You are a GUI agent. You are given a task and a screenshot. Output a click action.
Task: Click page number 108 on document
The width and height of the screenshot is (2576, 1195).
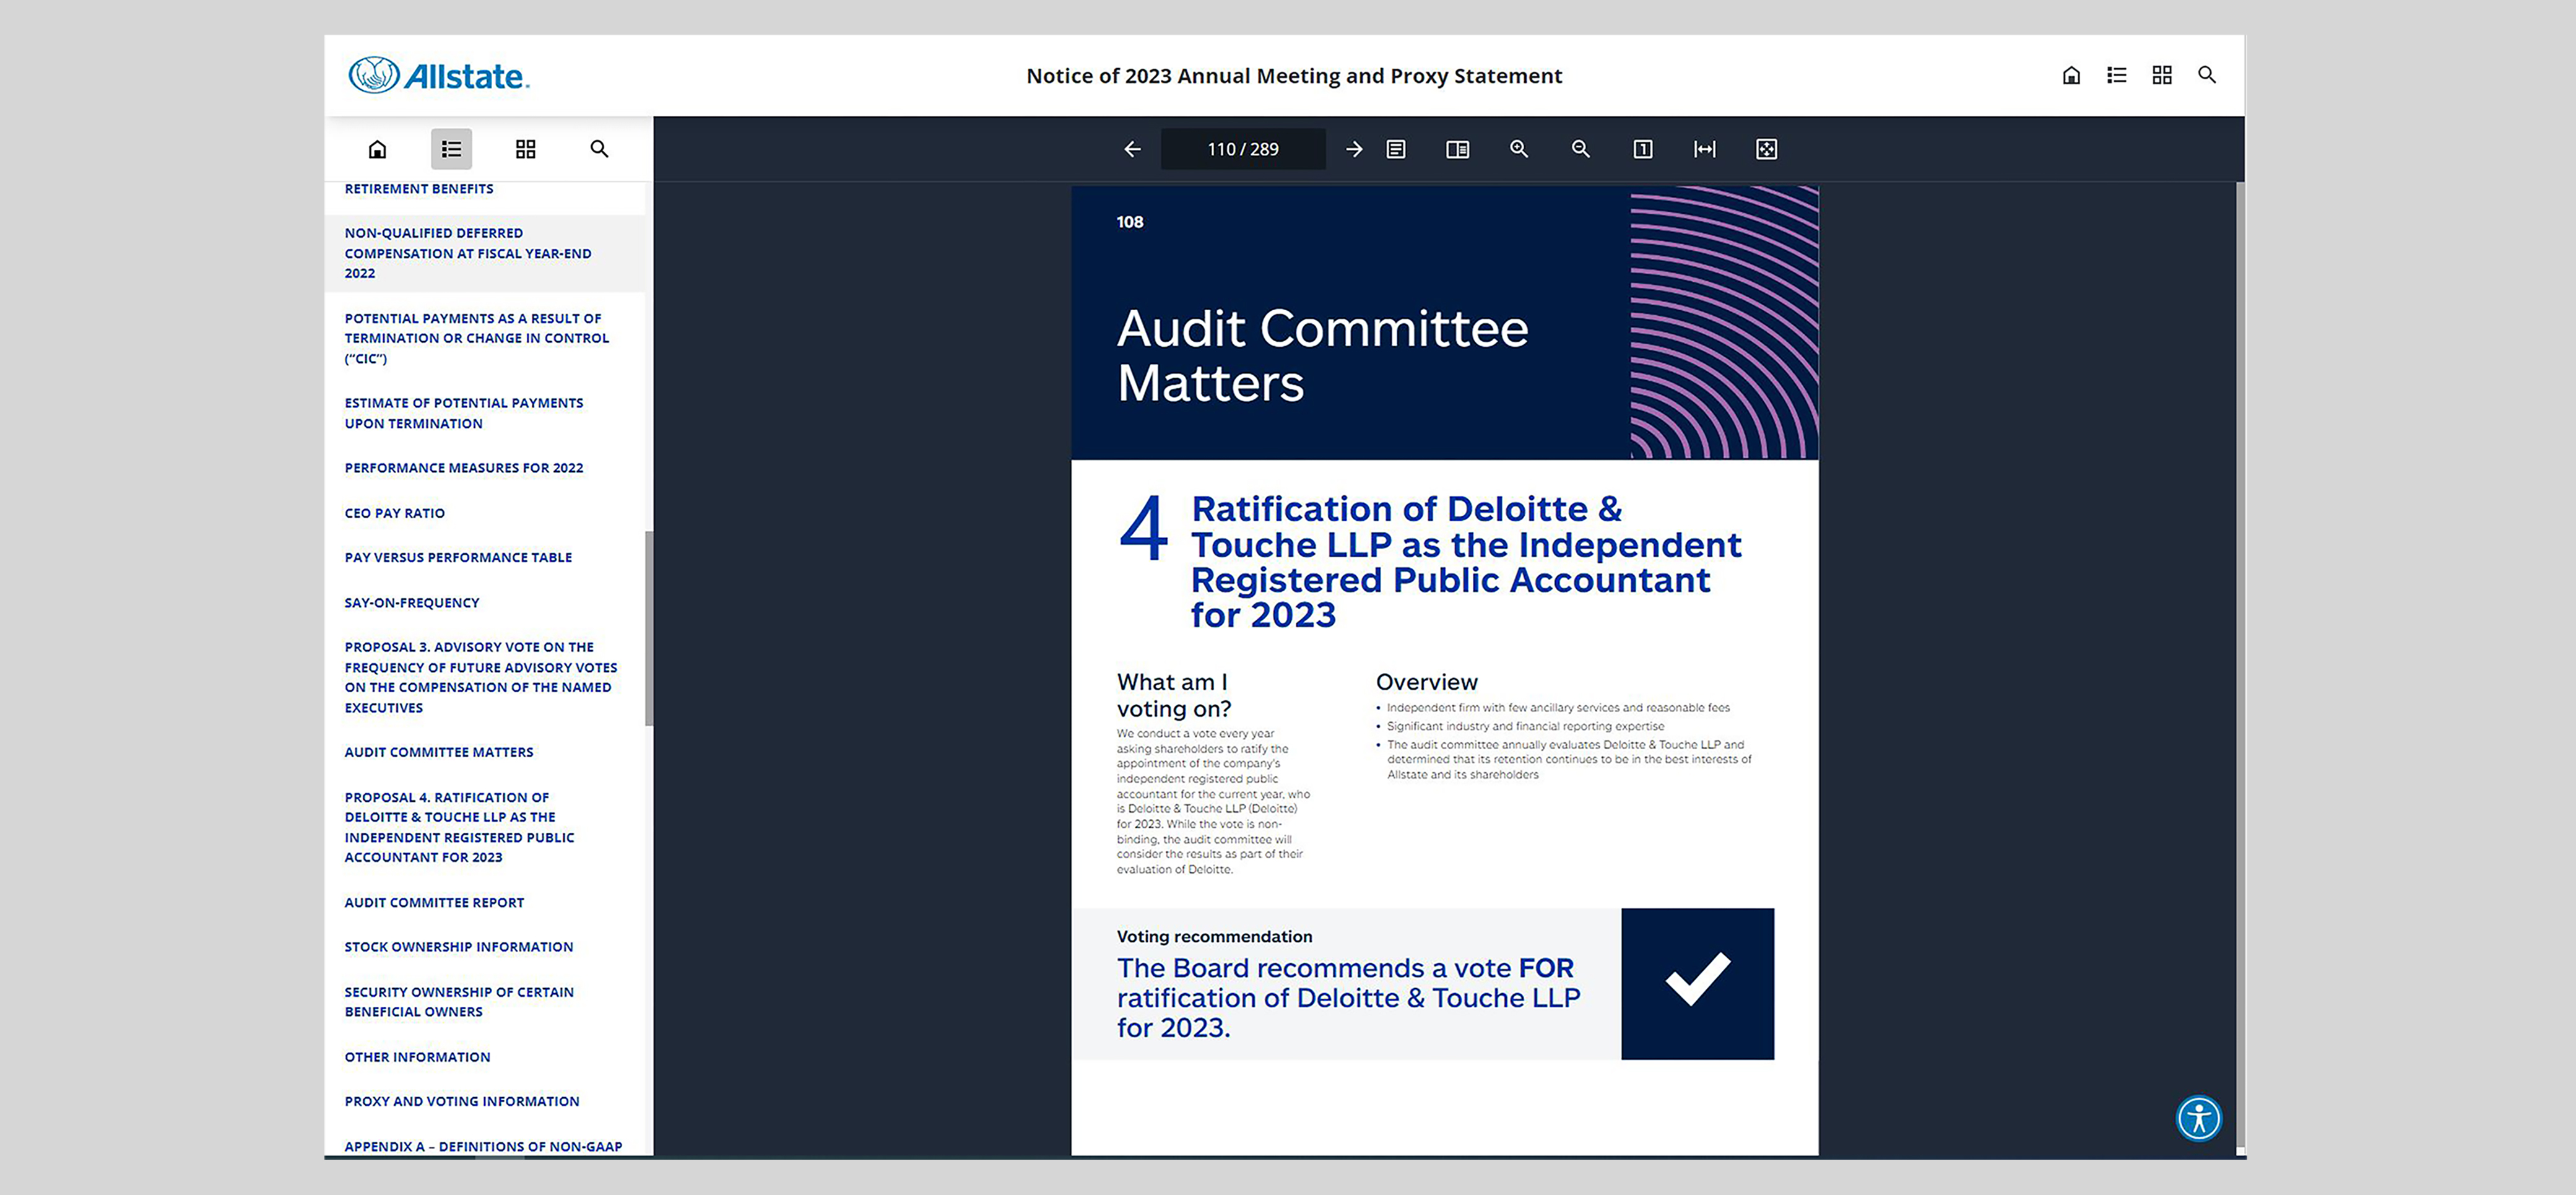(x=1130, y=222)
